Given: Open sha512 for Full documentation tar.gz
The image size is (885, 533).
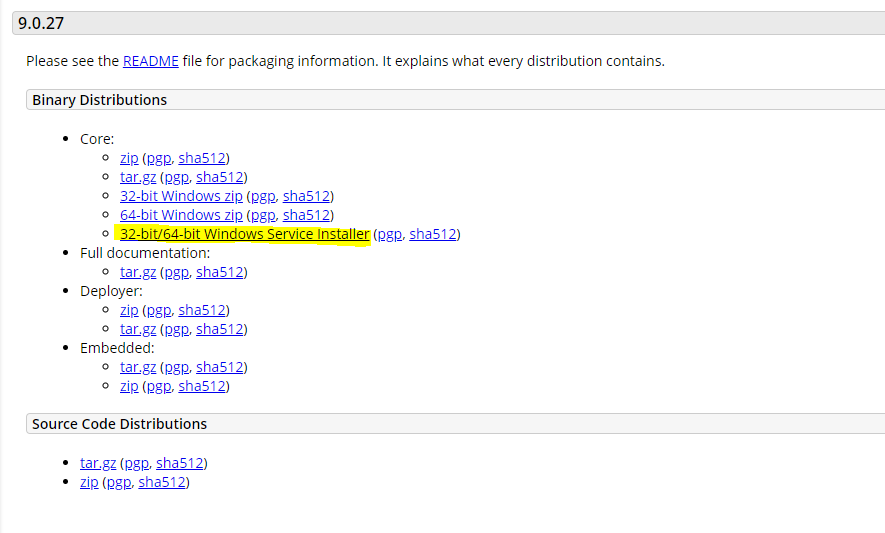Looking at the screenshot, I should point(220,272).
